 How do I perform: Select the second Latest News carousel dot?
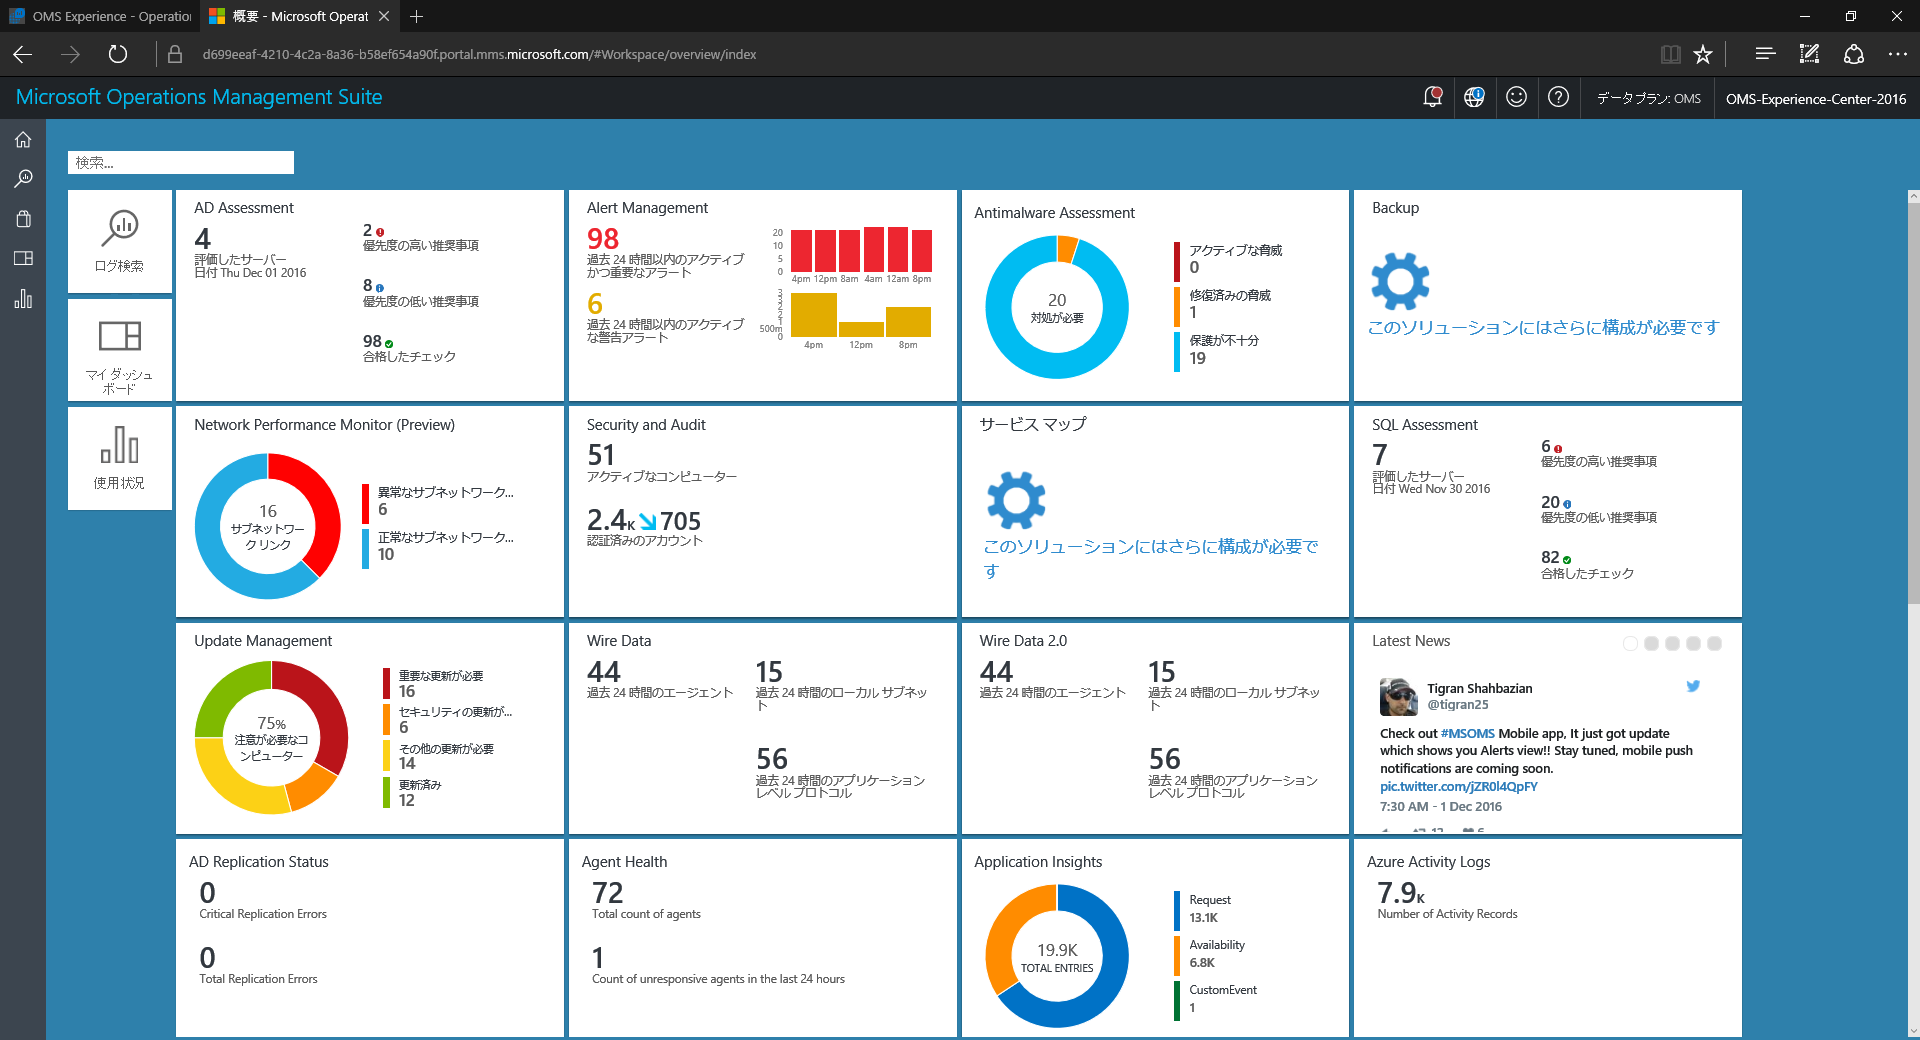click(x=1651, y=643)
